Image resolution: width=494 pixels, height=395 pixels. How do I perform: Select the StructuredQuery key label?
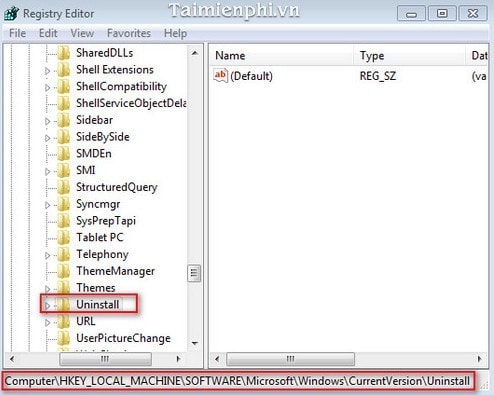pos(117,187)
